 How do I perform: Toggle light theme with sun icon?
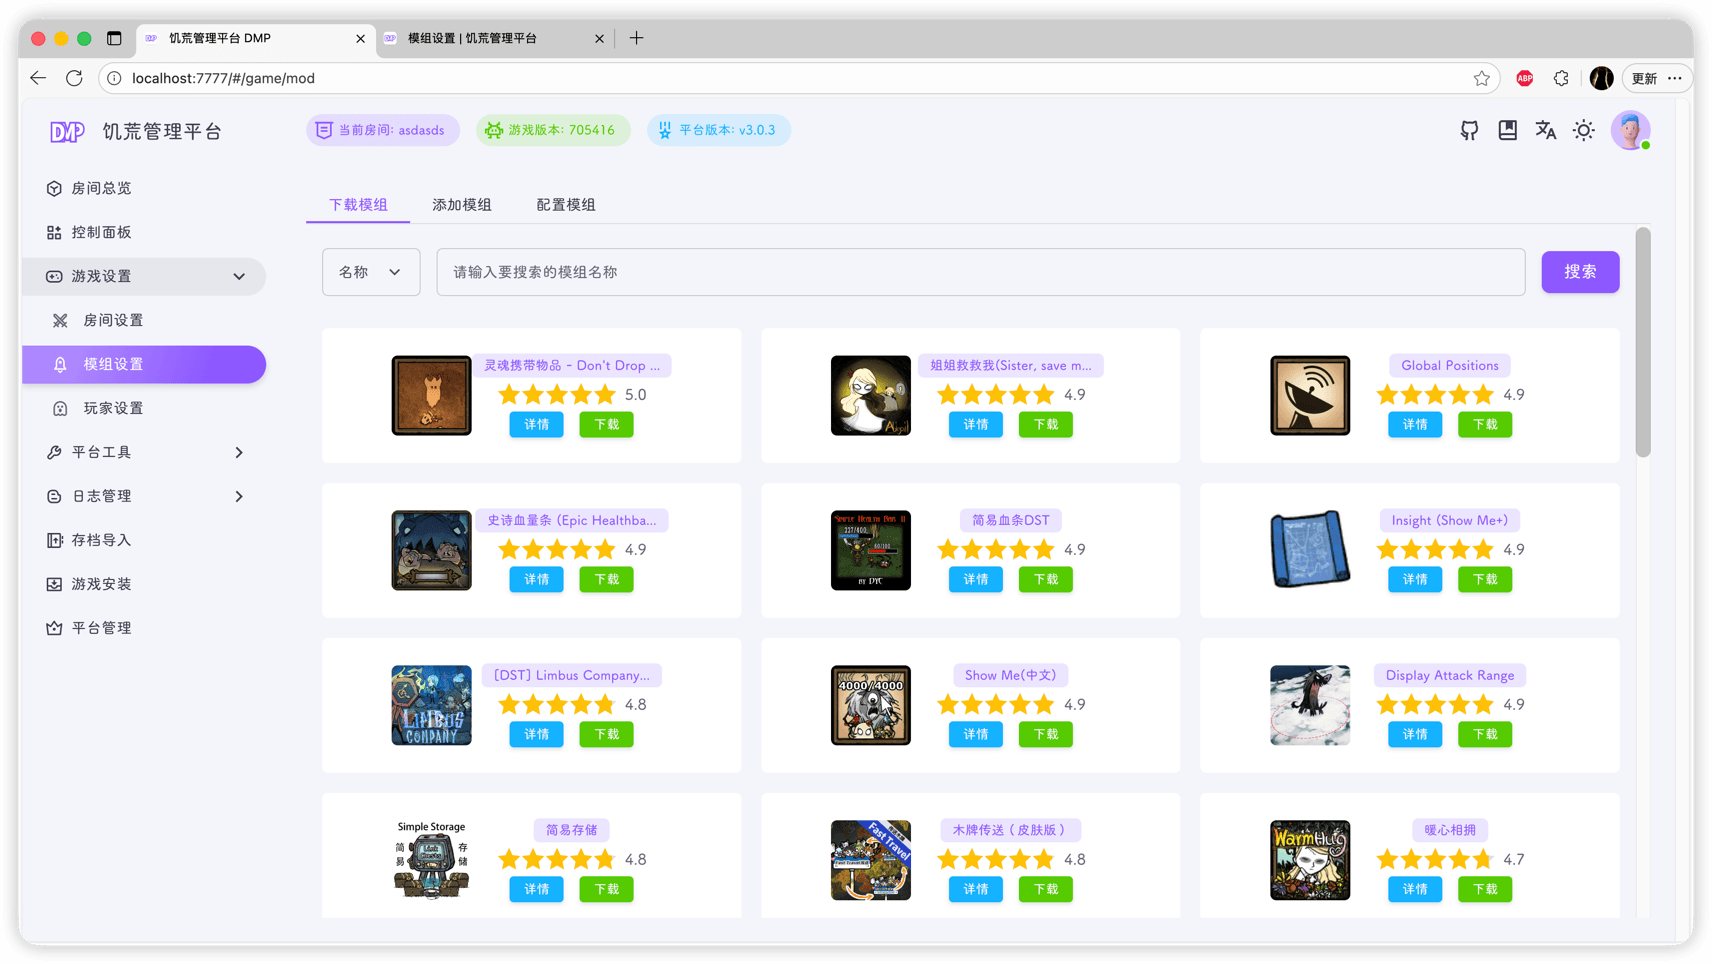pyautogui.click(x=1583, y=130)
